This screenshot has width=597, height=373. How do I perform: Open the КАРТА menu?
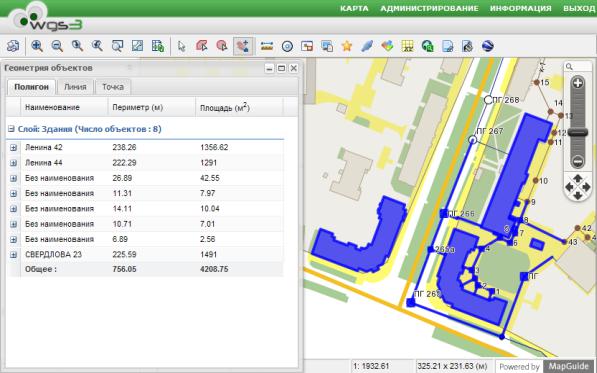354,8
